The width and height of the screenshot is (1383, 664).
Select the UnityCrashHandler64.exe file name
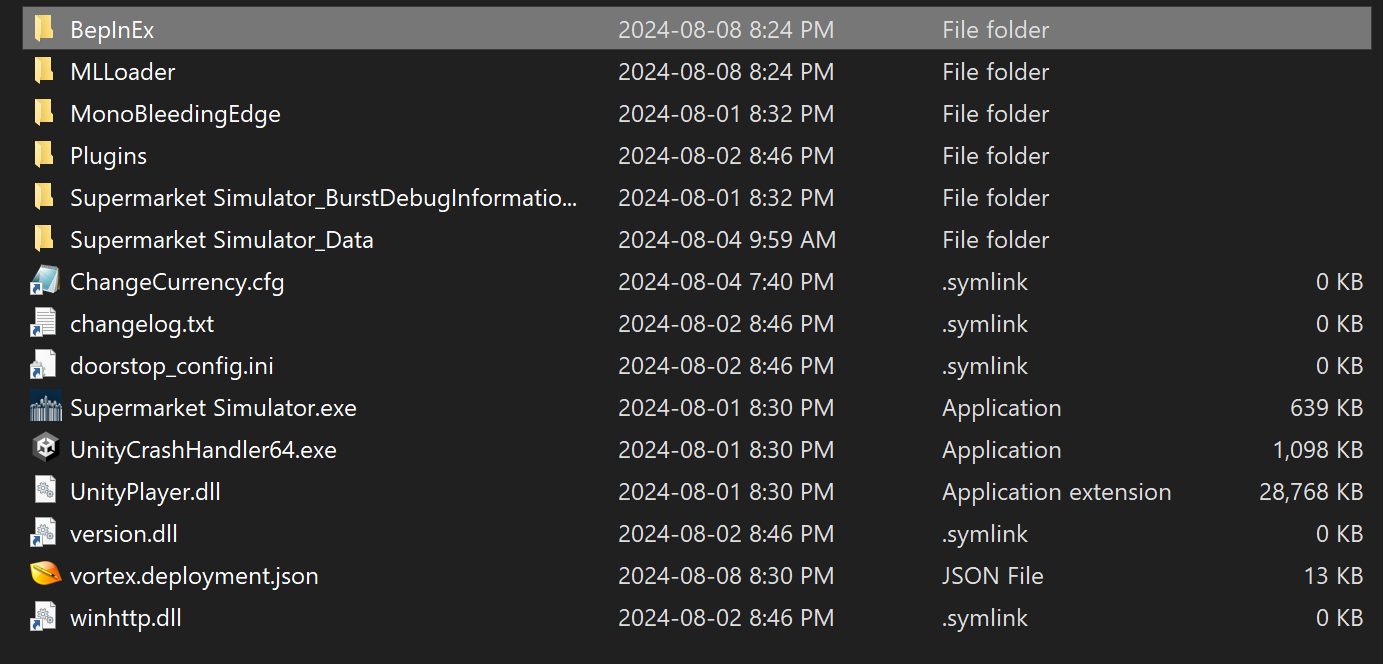click(x=203, y=450)
